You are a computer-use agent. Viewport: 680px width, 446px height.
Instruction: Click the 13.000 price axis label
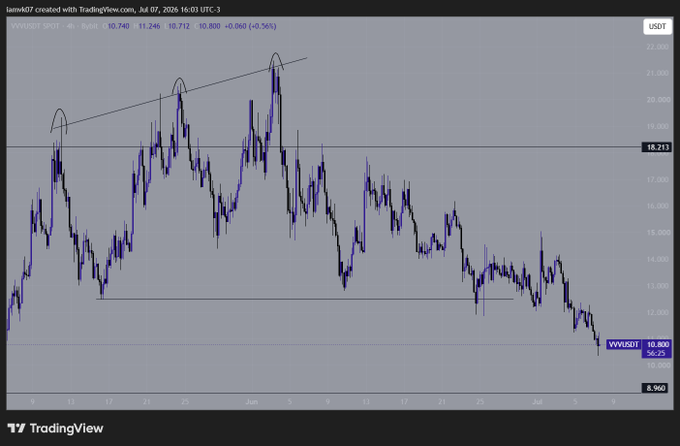tap(657, 286)
